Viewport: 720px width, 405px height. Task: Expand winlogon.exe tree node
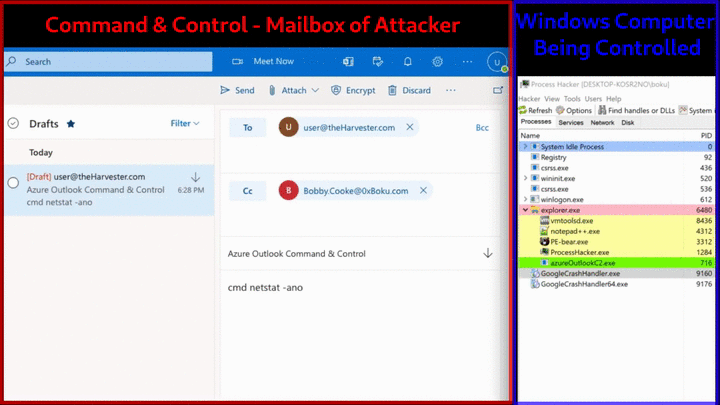pos(525,199)
